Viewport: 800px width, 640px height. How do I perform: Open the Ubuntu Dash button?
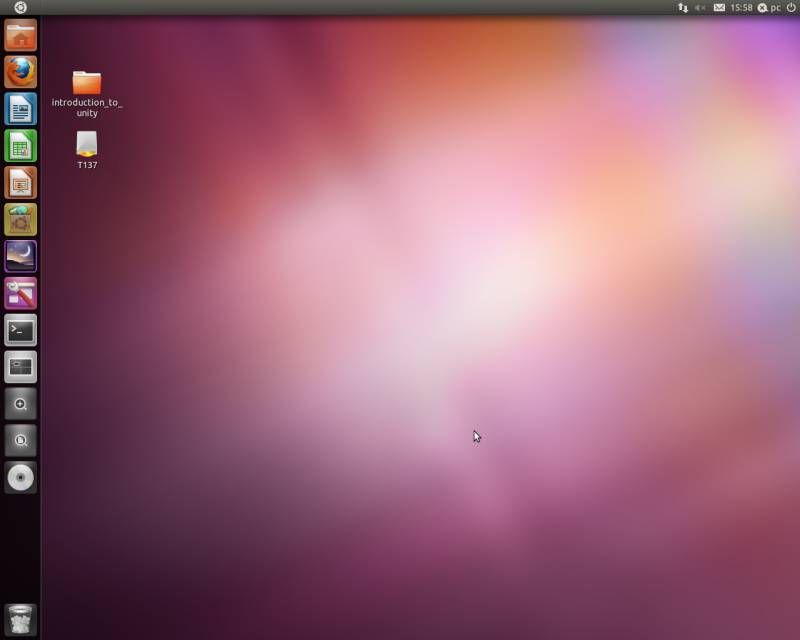pos(20,7)
